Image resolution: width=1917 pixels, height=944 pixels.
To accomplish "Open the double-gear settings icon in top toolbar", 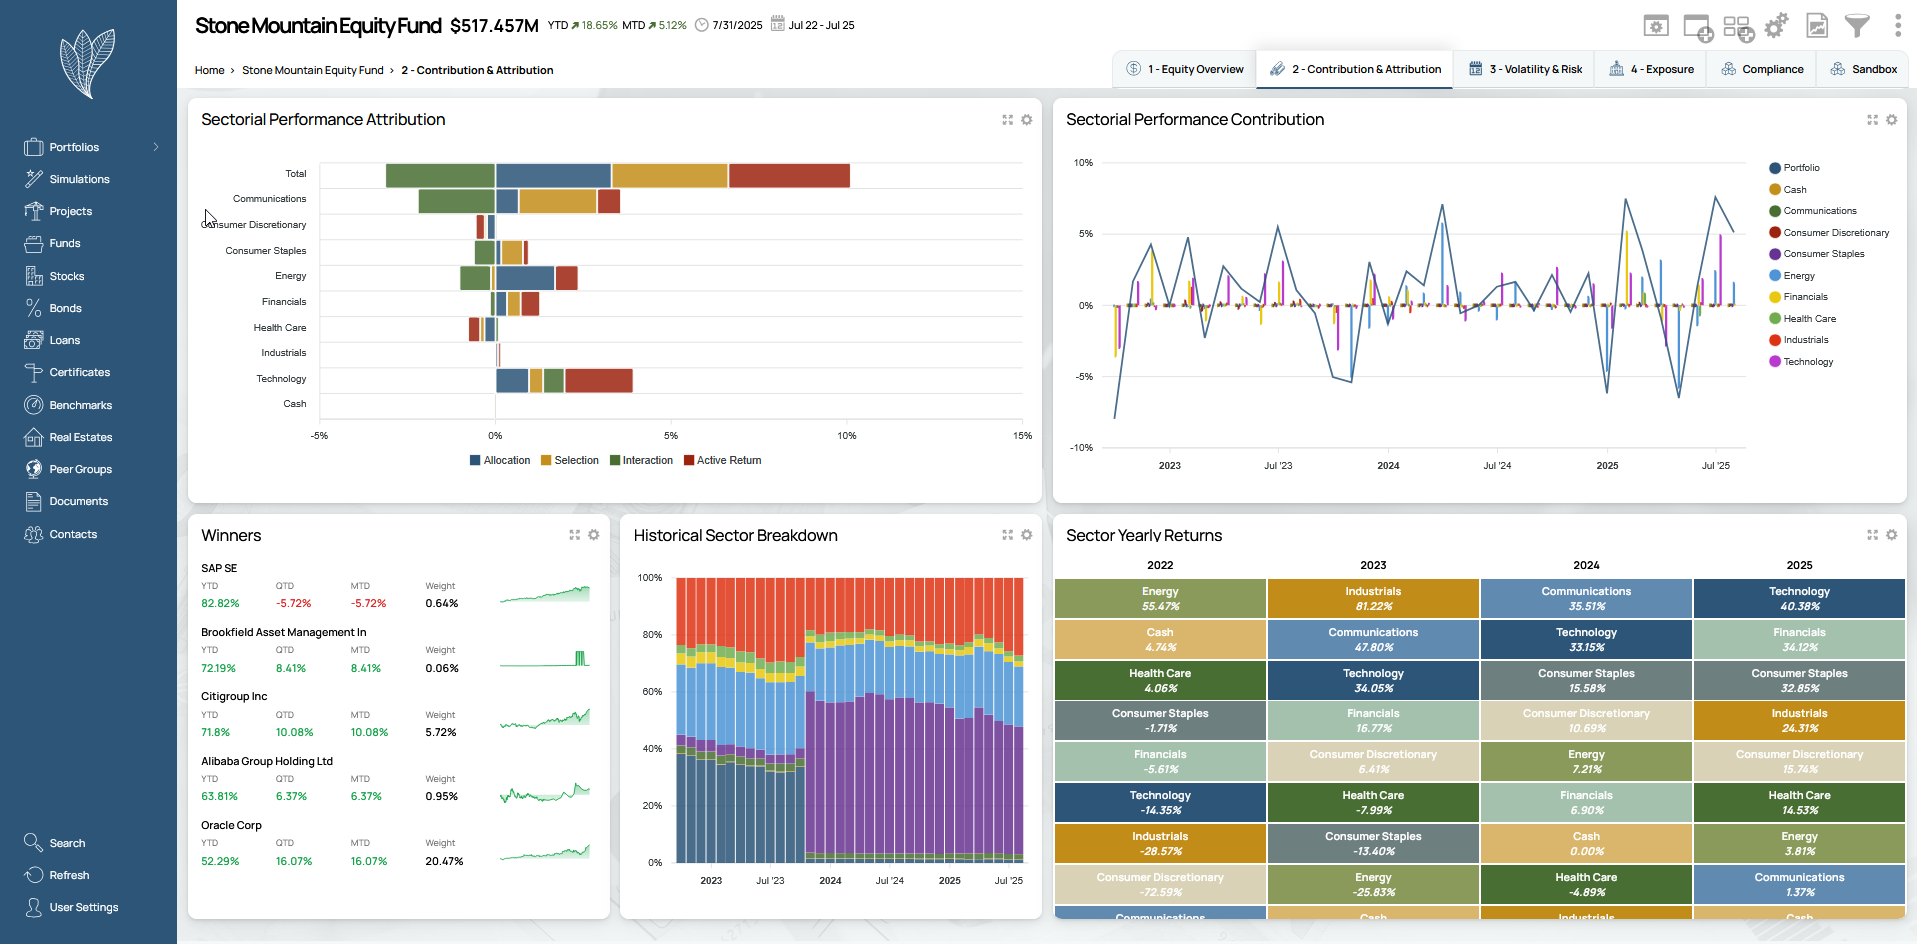I will click(1776, 26).
